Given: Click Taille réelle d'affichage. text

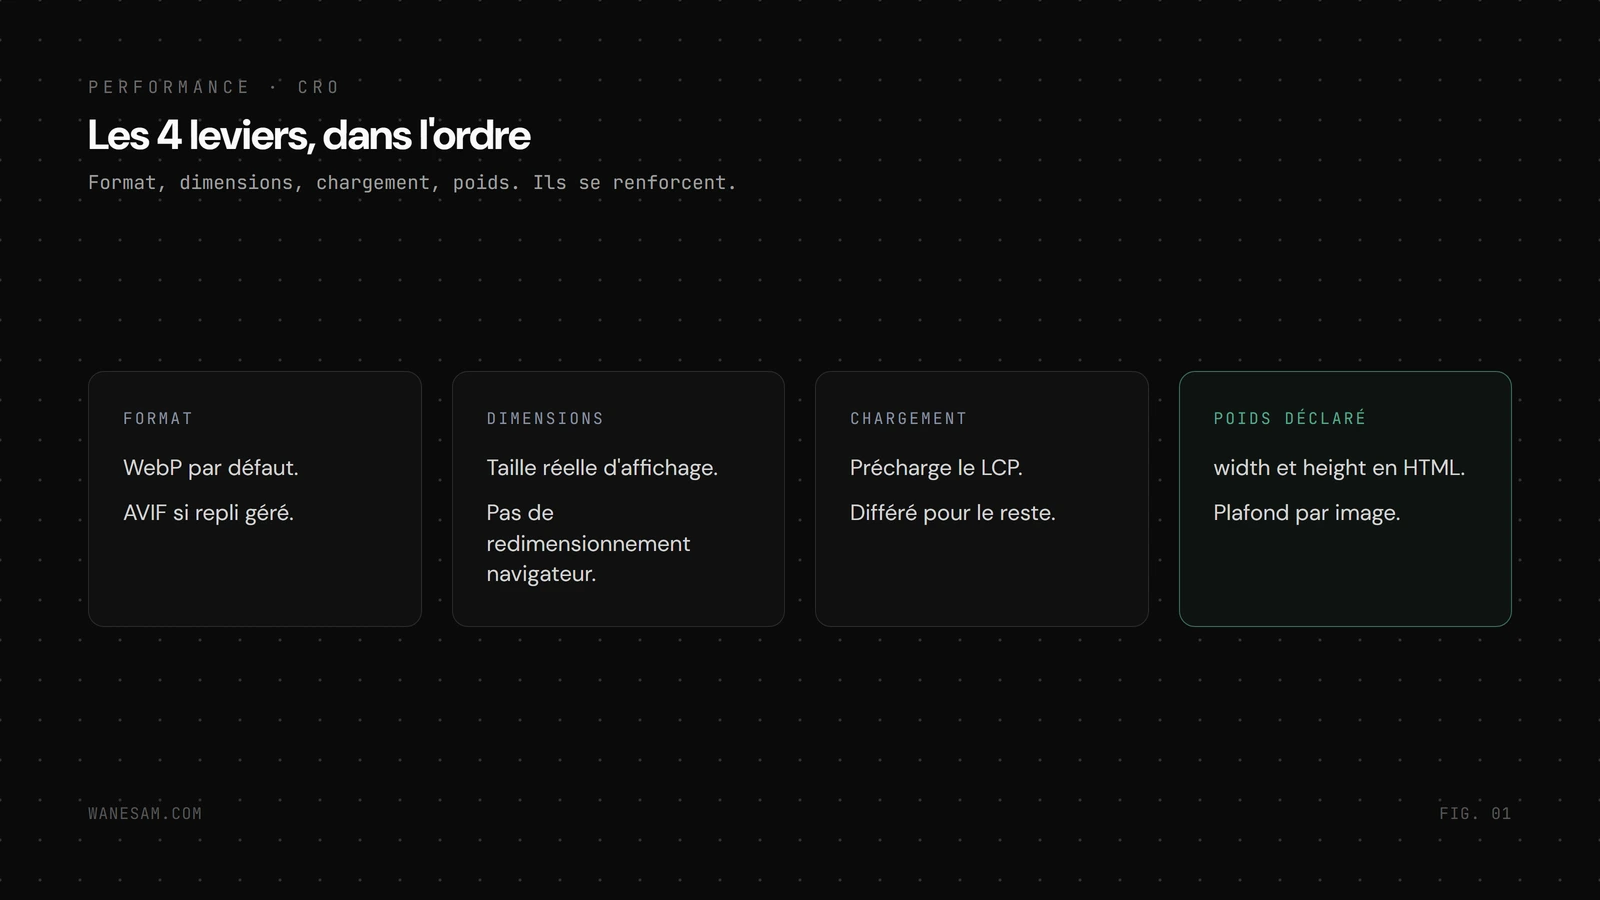Looking at the screenshot, I should click(602, 468).
